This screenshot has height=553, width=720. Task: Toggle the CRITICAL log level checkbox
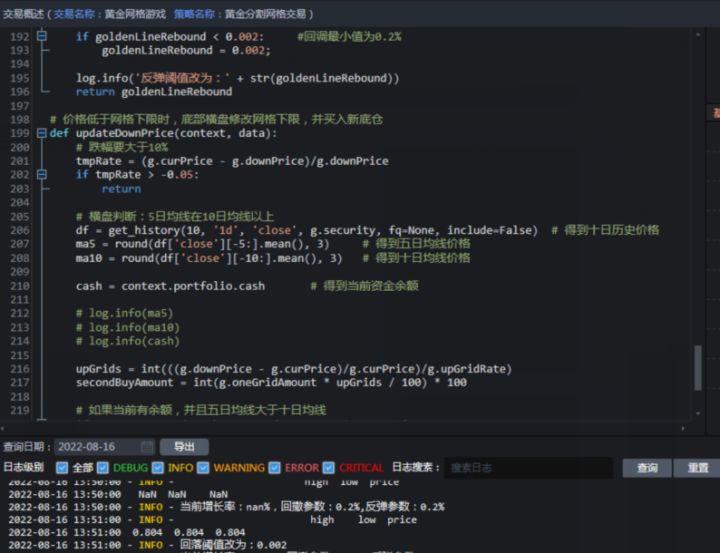329,468
